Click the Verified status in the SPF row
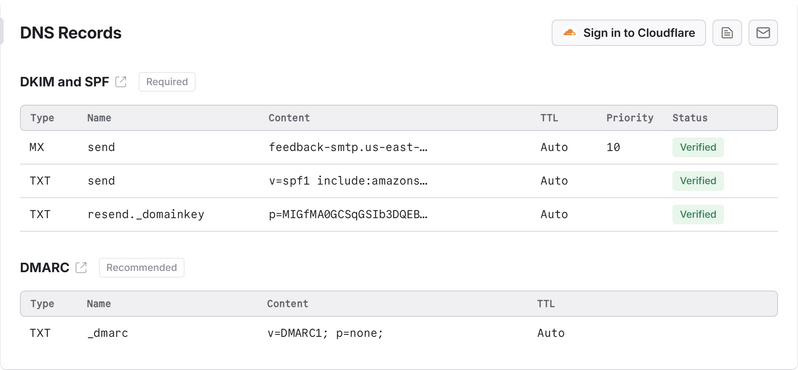798x370 pixels. 698,181
